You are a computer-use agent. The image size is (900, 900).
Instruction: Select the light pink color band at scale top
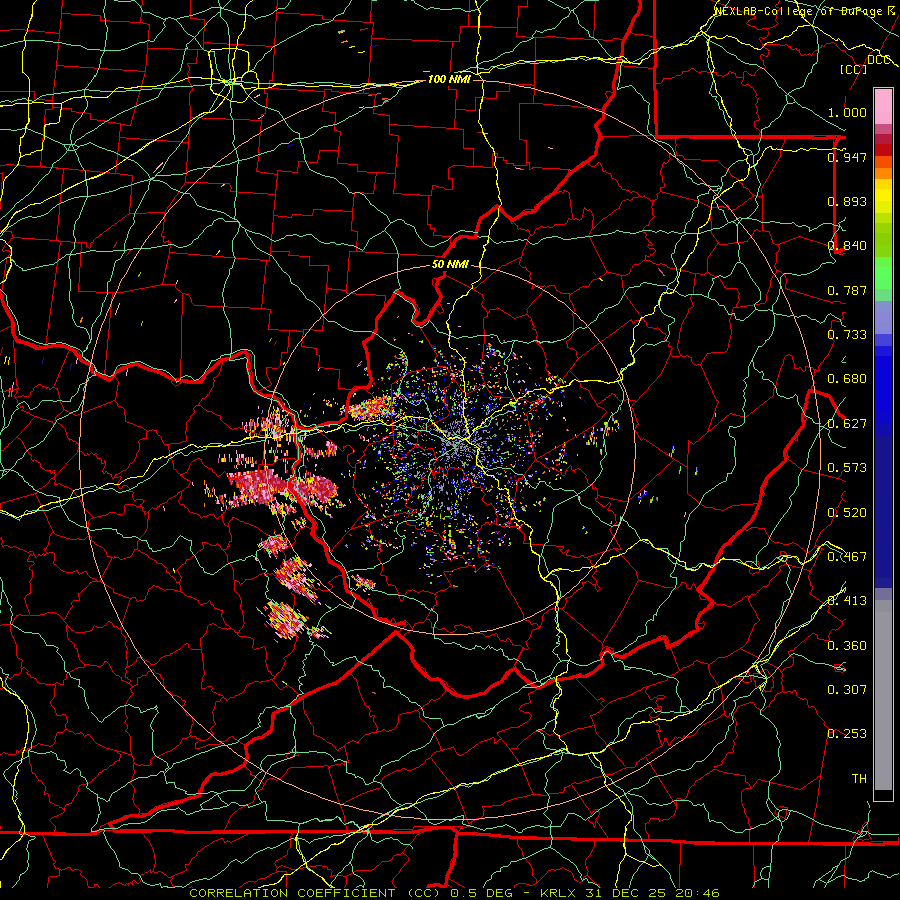click(x=883, y=107)
